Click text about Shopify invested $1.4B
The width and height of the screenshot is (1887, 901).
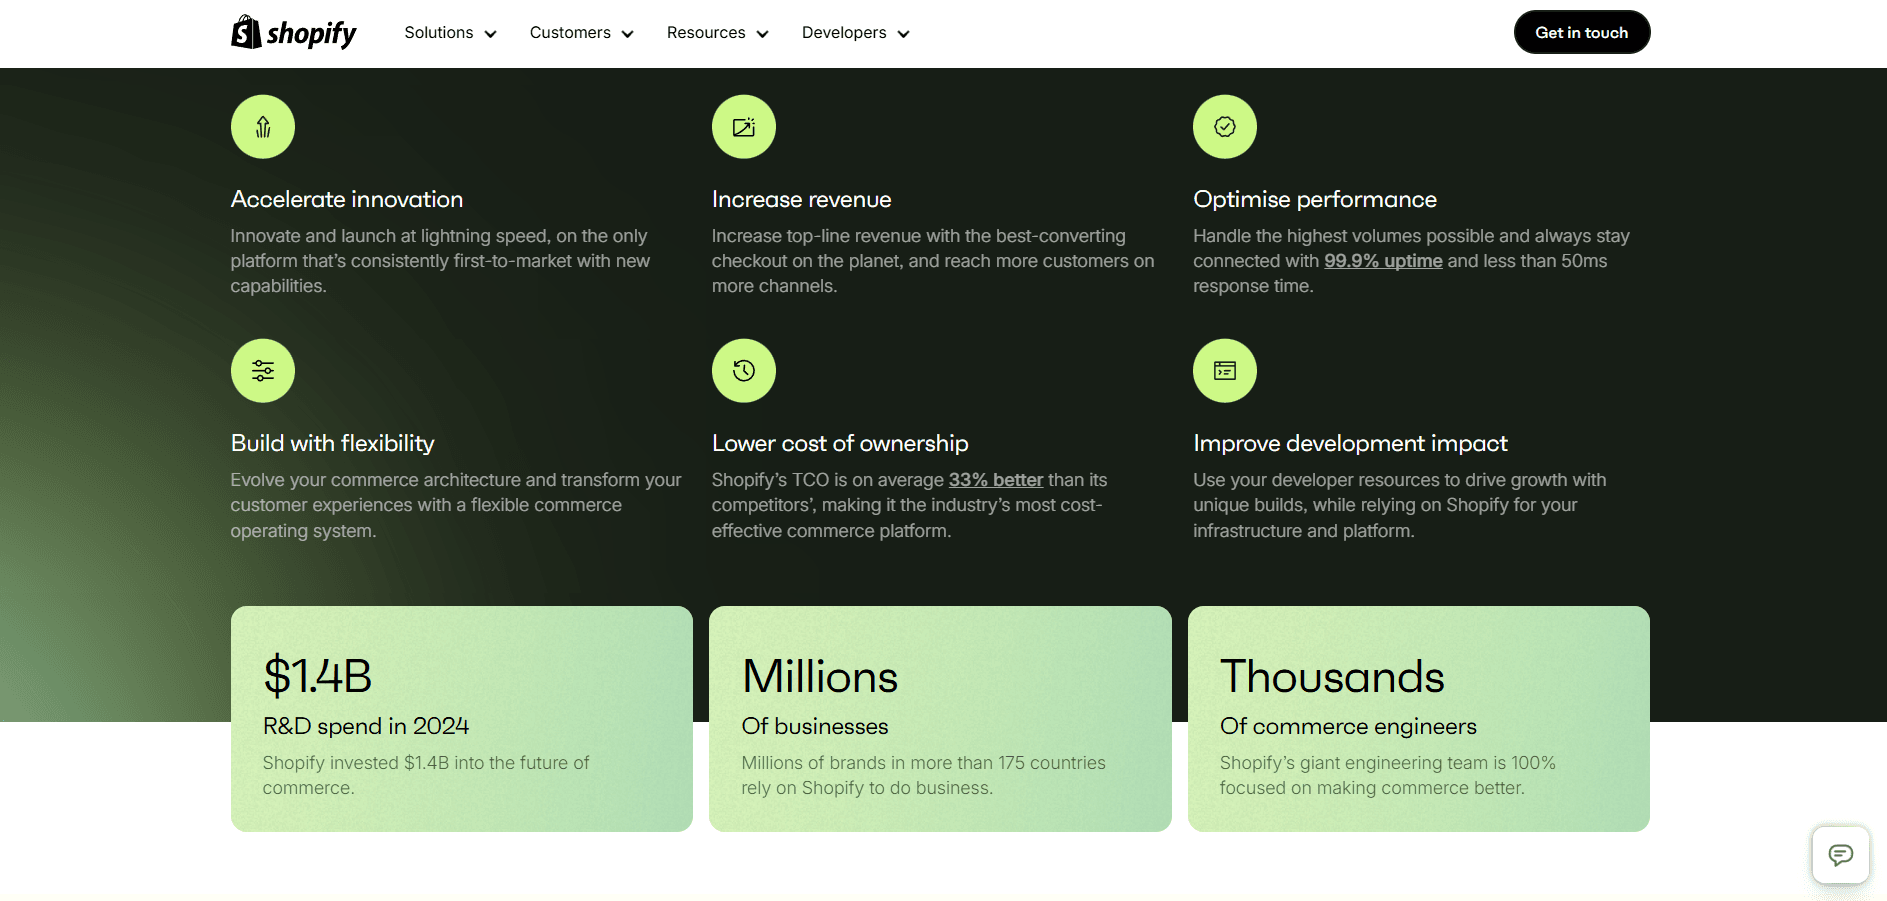[426, 775]
